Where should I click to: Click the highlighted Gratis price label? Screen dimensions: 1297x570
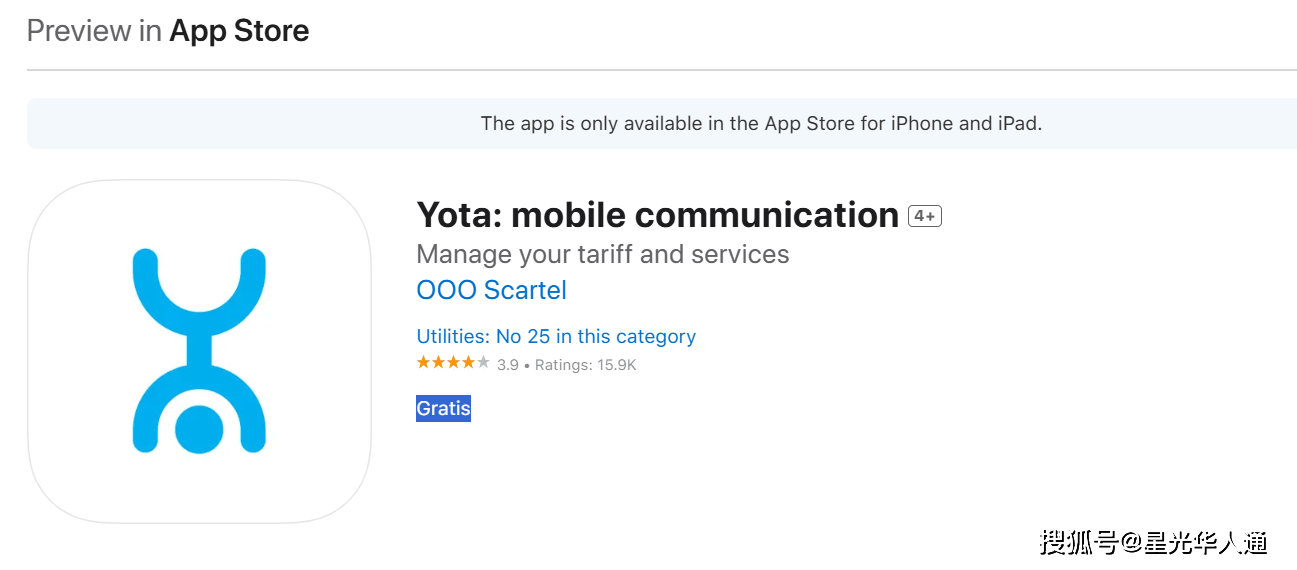(443, 408)
